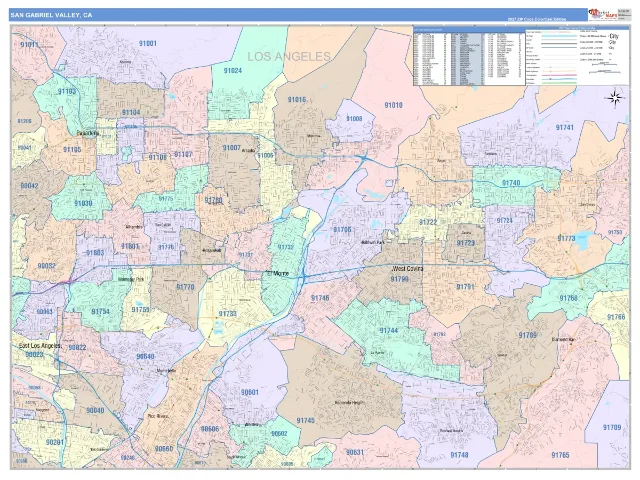Select ZIP code 91773 label
The image size is (640, 480).
click(567, 238)
